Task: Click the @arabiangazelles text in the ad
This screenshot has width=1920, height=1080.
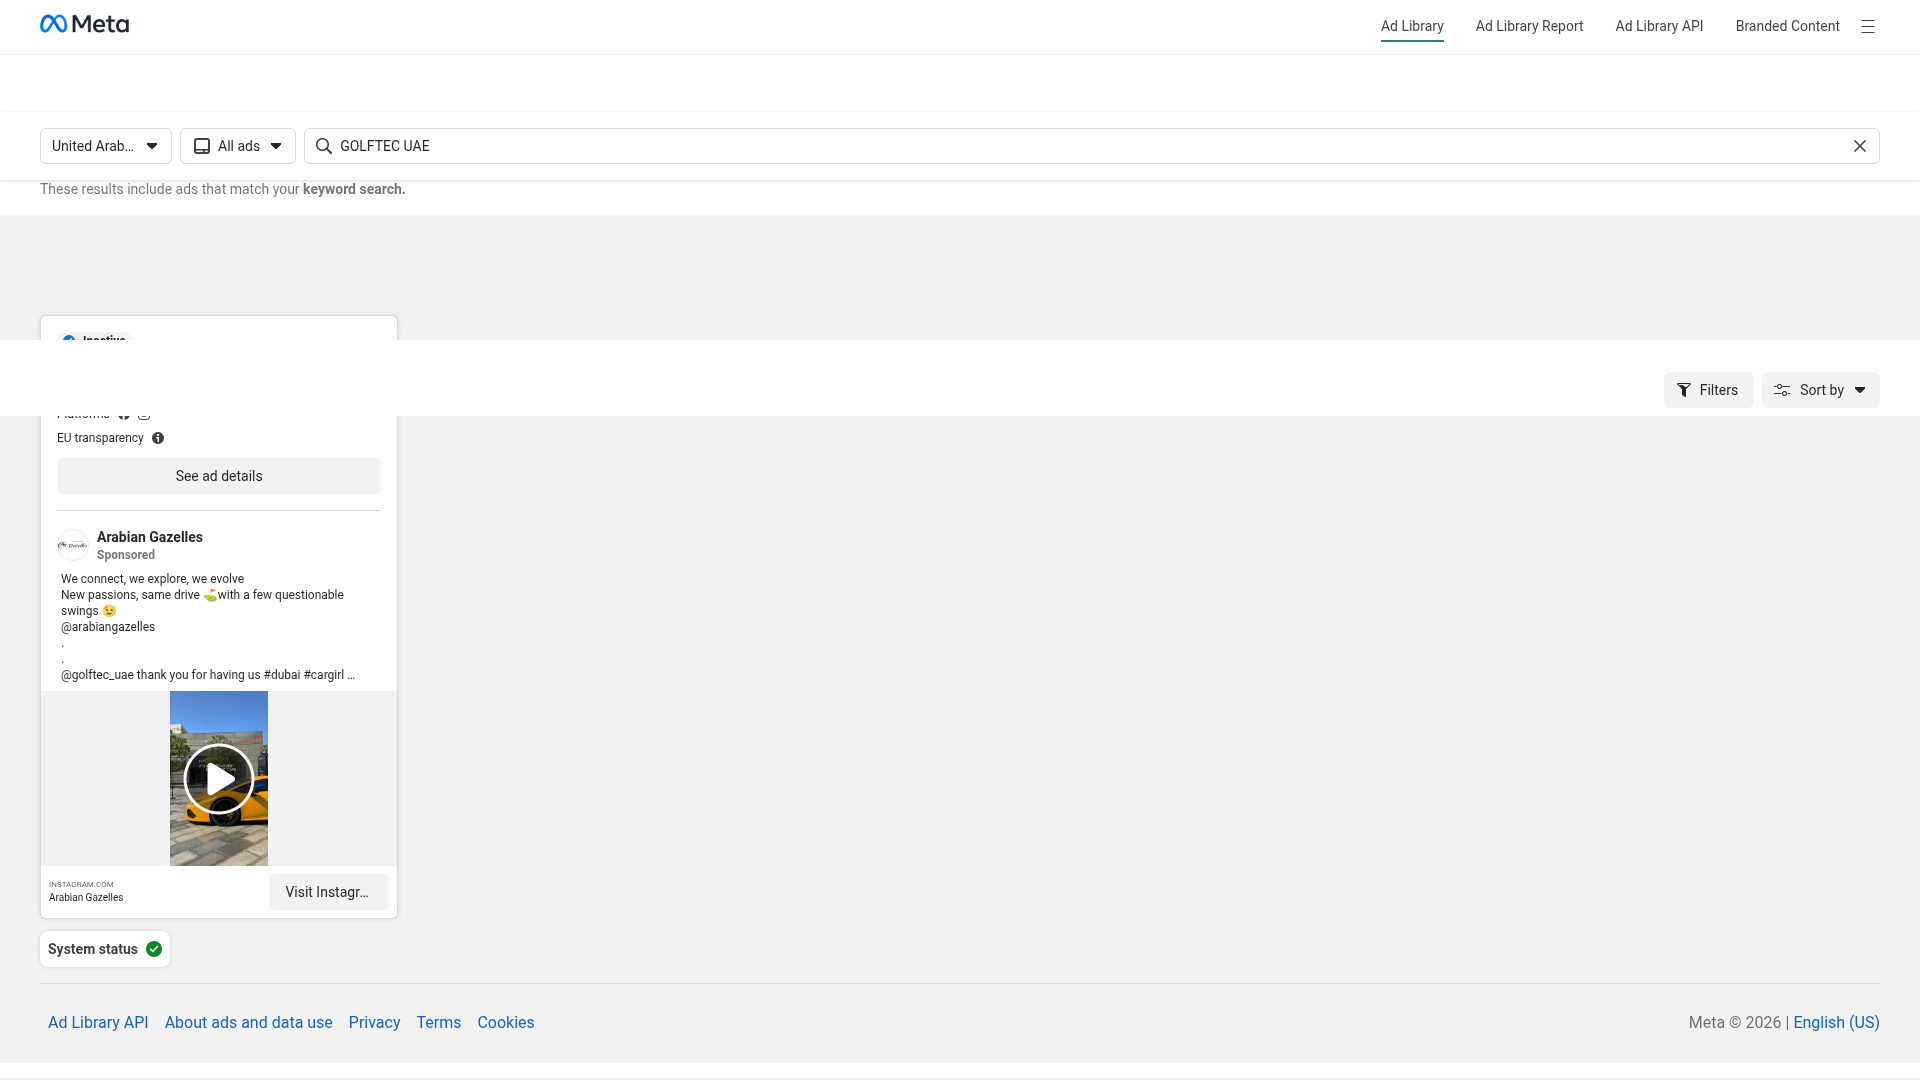Action: click(x=108, y=627)
